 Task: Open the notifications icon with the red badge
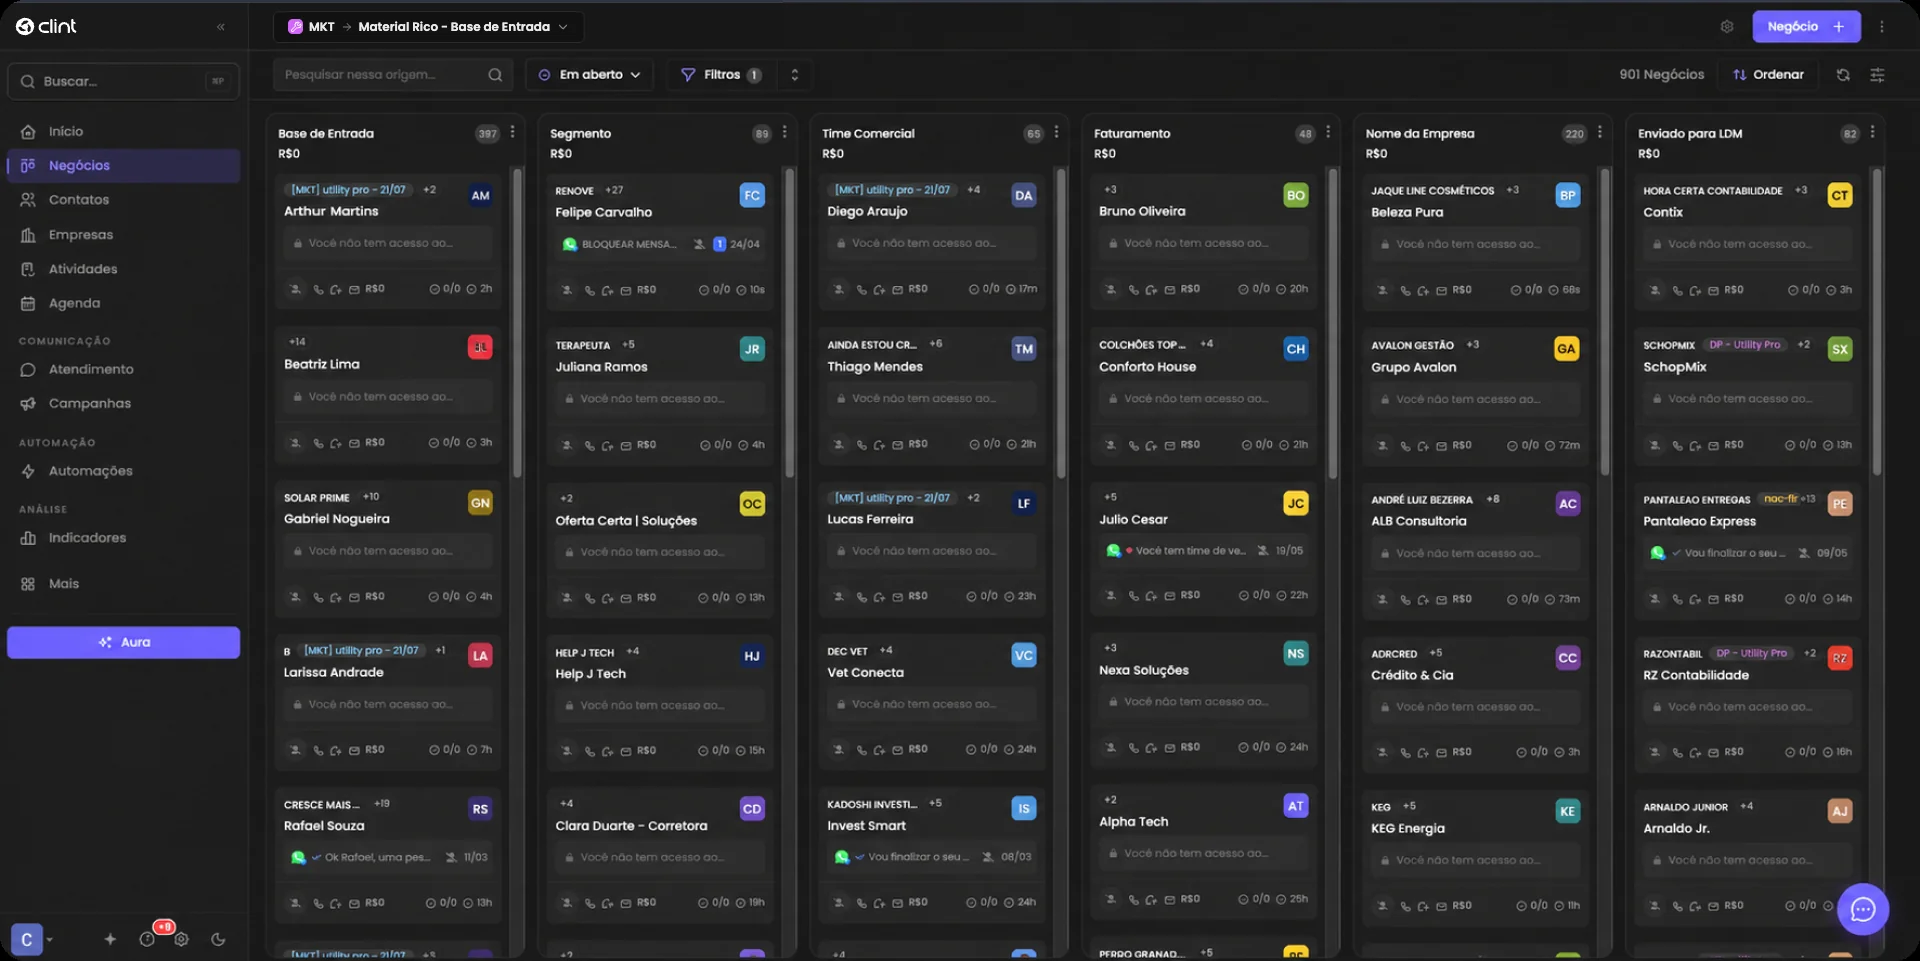[x=148, y=938]
